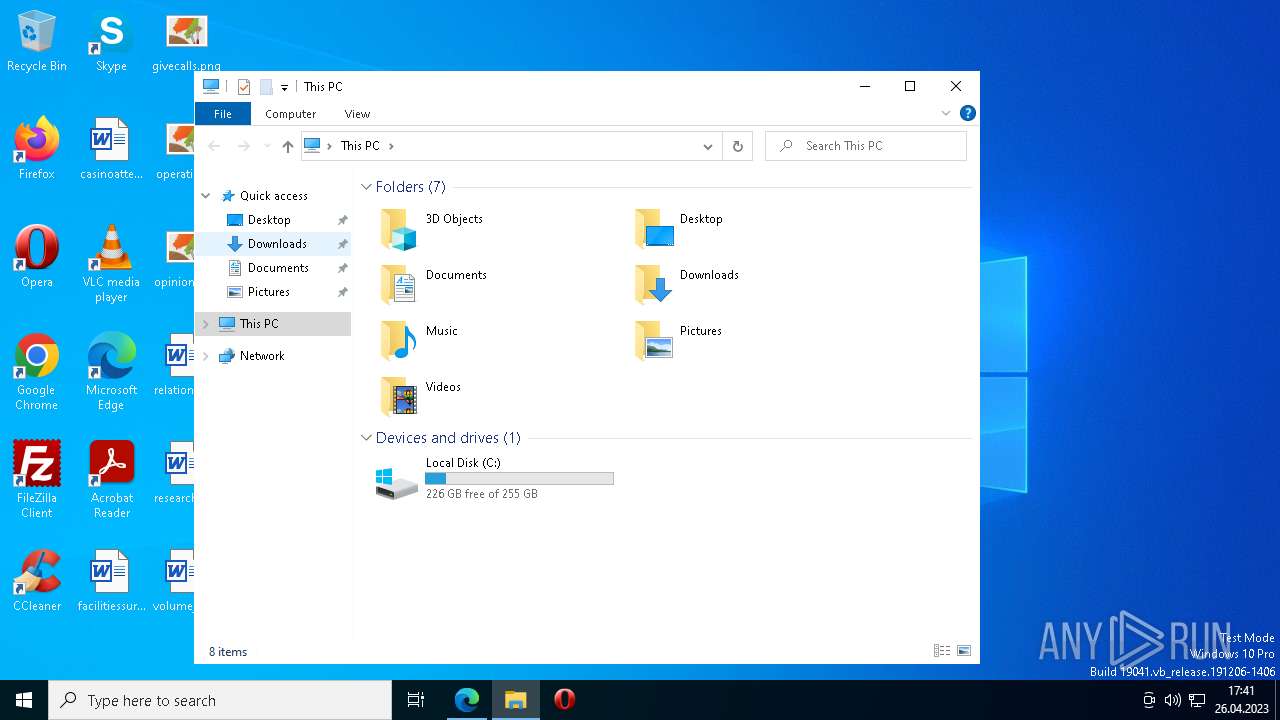The image size is (1280, 720).
Task: Expand the This PC tree node
Action: click(x=206, y=324)
